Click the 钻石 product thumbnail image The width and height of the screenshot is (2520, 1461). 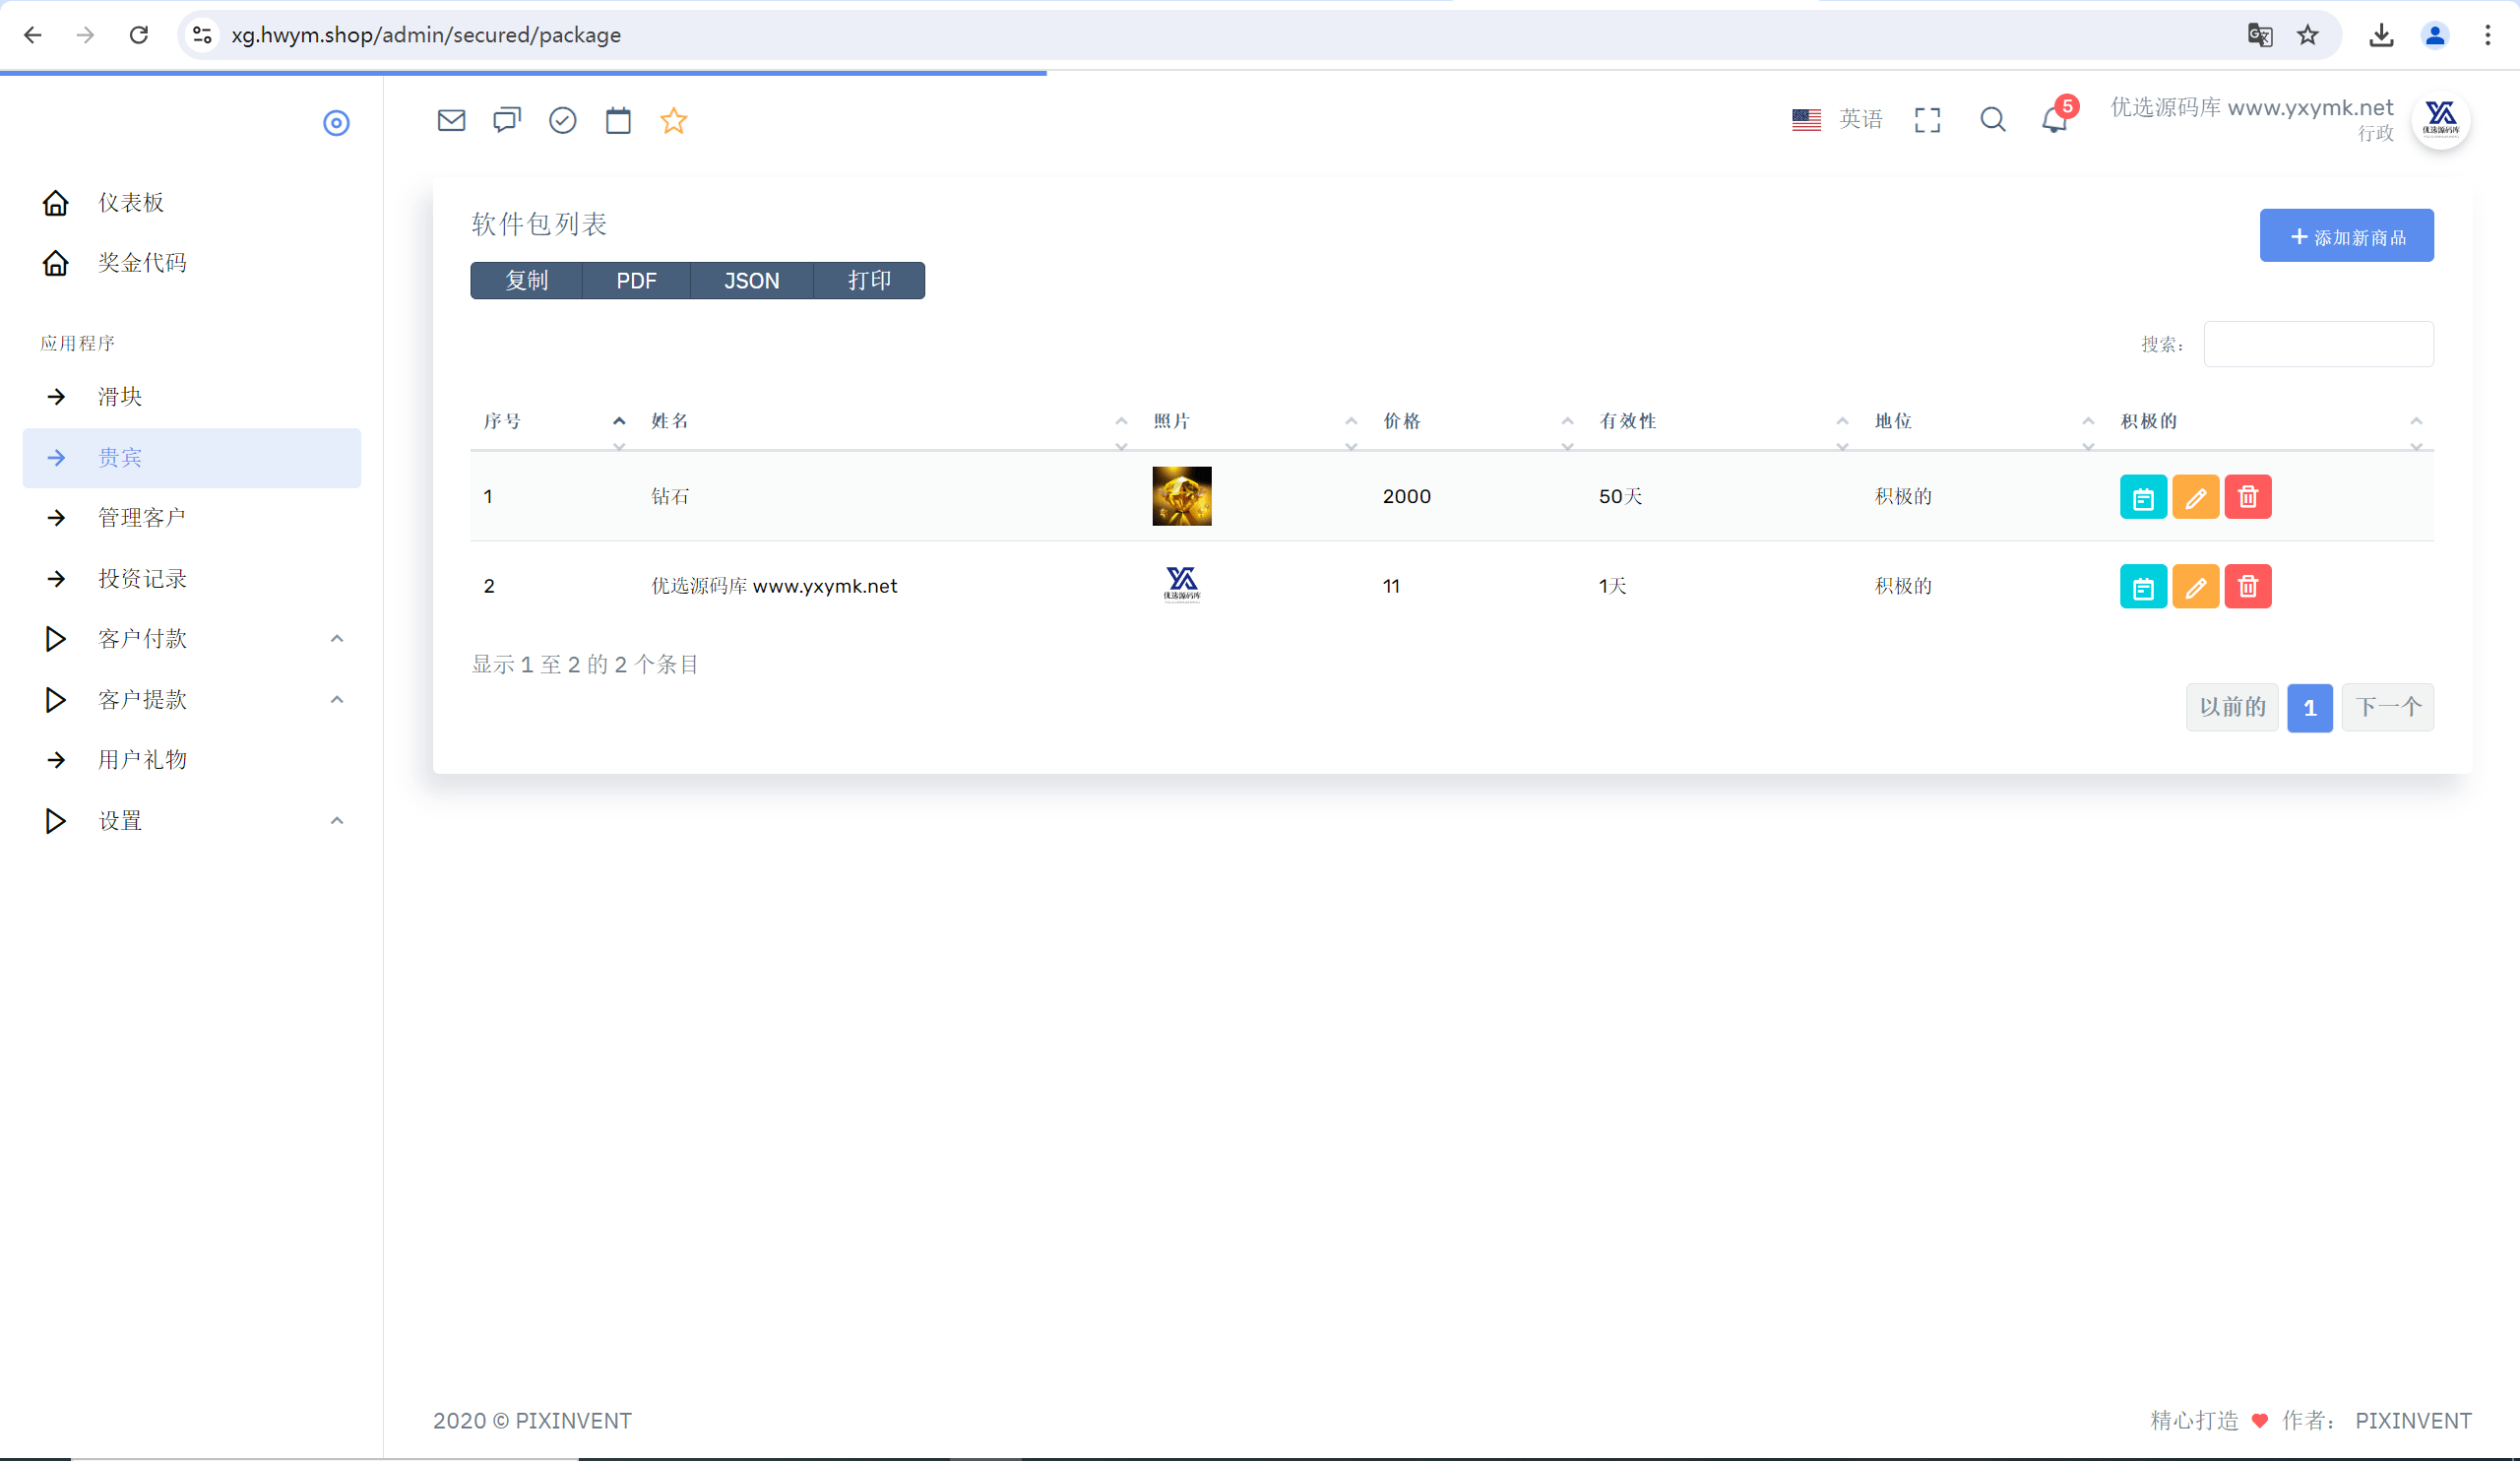click(x=1181, y=496)
